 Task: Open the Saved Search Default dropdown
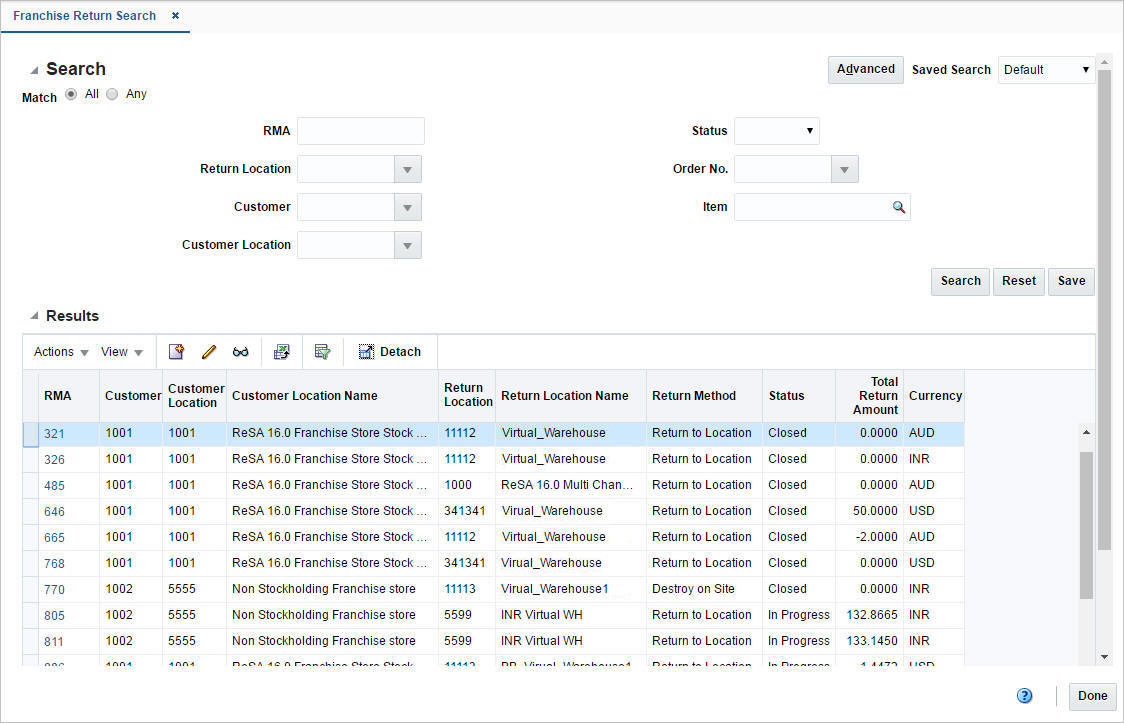(1084, 69)
